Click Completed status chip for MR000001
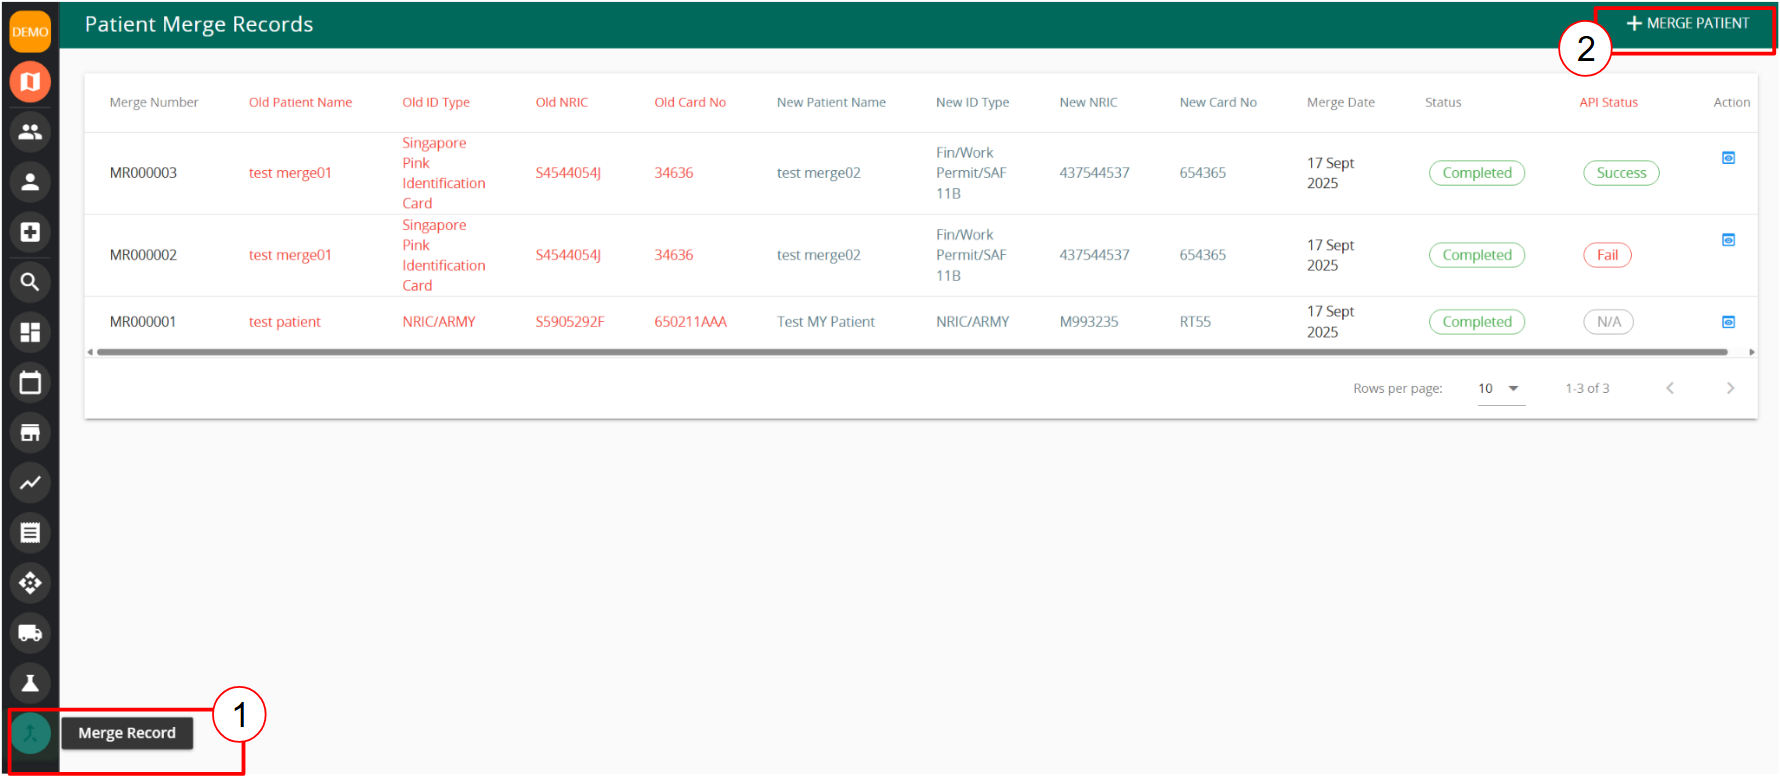1780x777 pixels. [x=1477, y=322]
